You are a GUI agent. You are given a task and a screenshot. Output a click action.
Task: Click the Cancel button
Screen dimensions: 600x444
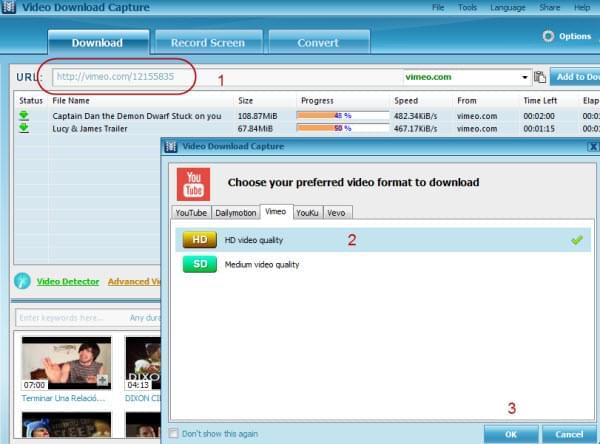[569, 434]
